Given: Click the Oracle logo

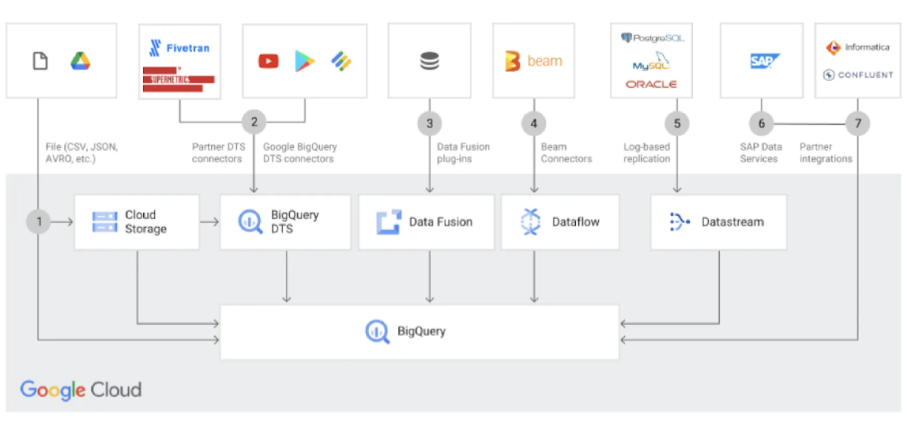Looking at the screenshot, I should [651, 84].
